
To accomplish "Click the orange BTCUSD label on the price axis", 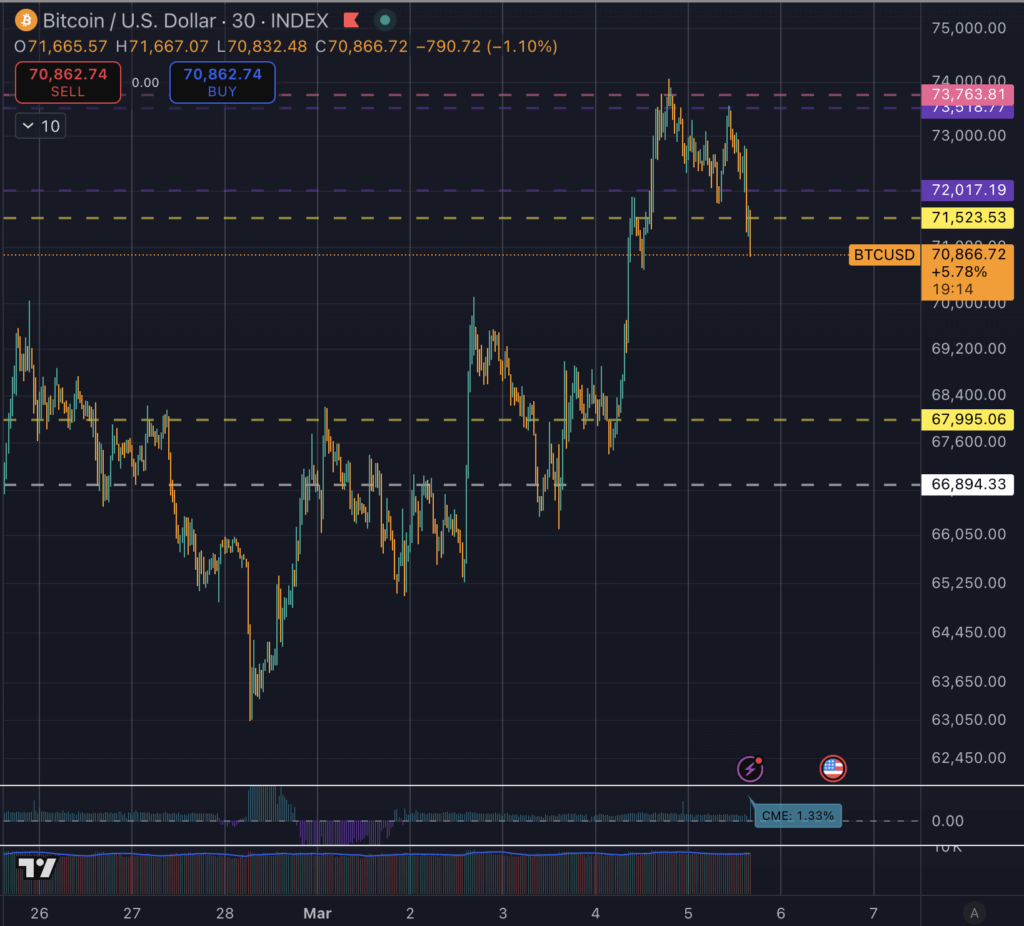I will tap(884, 255).
